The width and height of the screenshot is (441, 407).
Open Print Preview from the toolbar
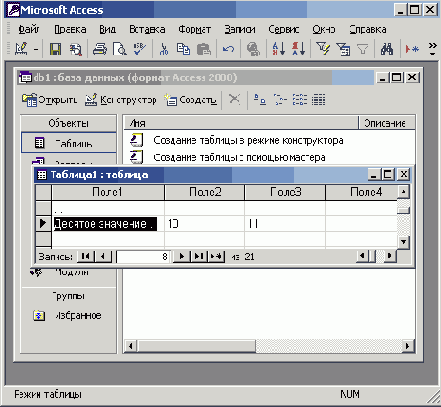[119, 49]
